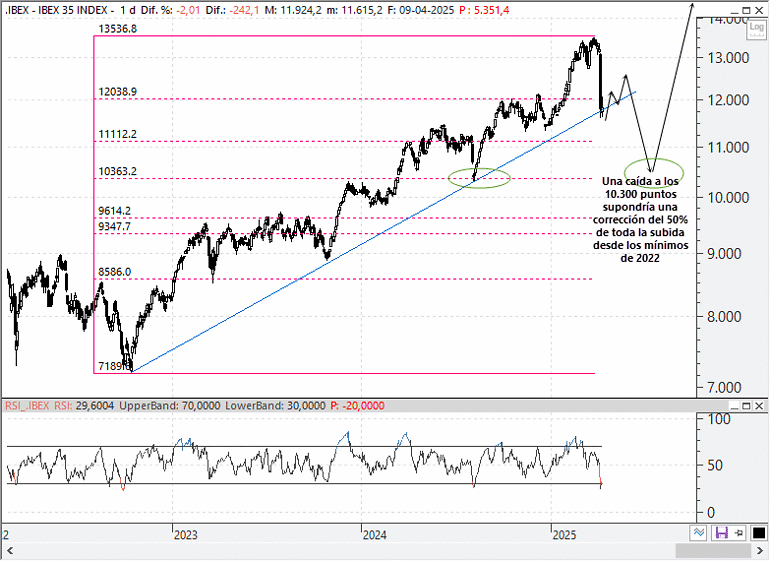770x561 pixels.
Task: Click the 100 label on RSI axis
Action: [x=719, y=420]
